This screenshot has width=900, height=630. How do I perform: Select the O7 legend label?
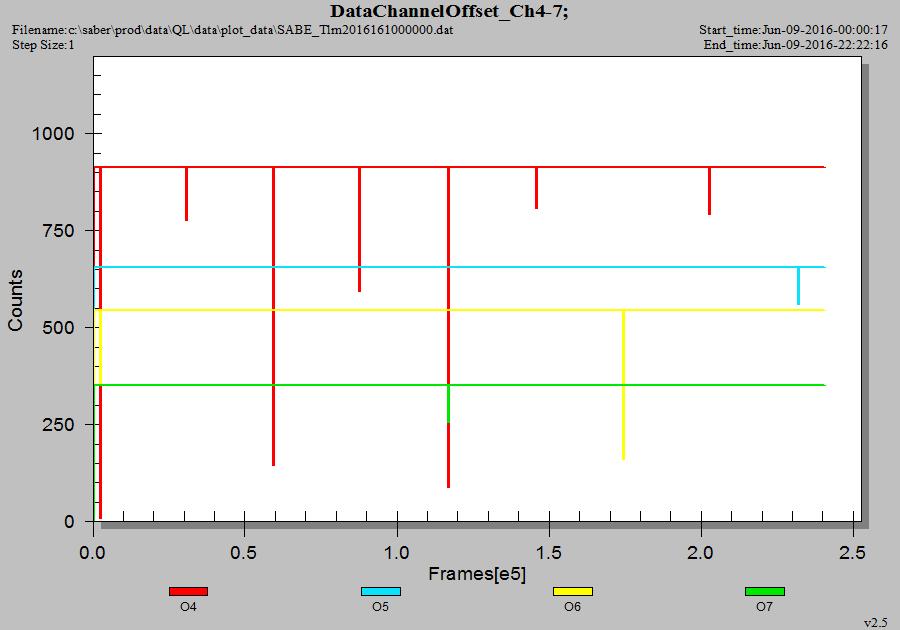coord(765,606)
